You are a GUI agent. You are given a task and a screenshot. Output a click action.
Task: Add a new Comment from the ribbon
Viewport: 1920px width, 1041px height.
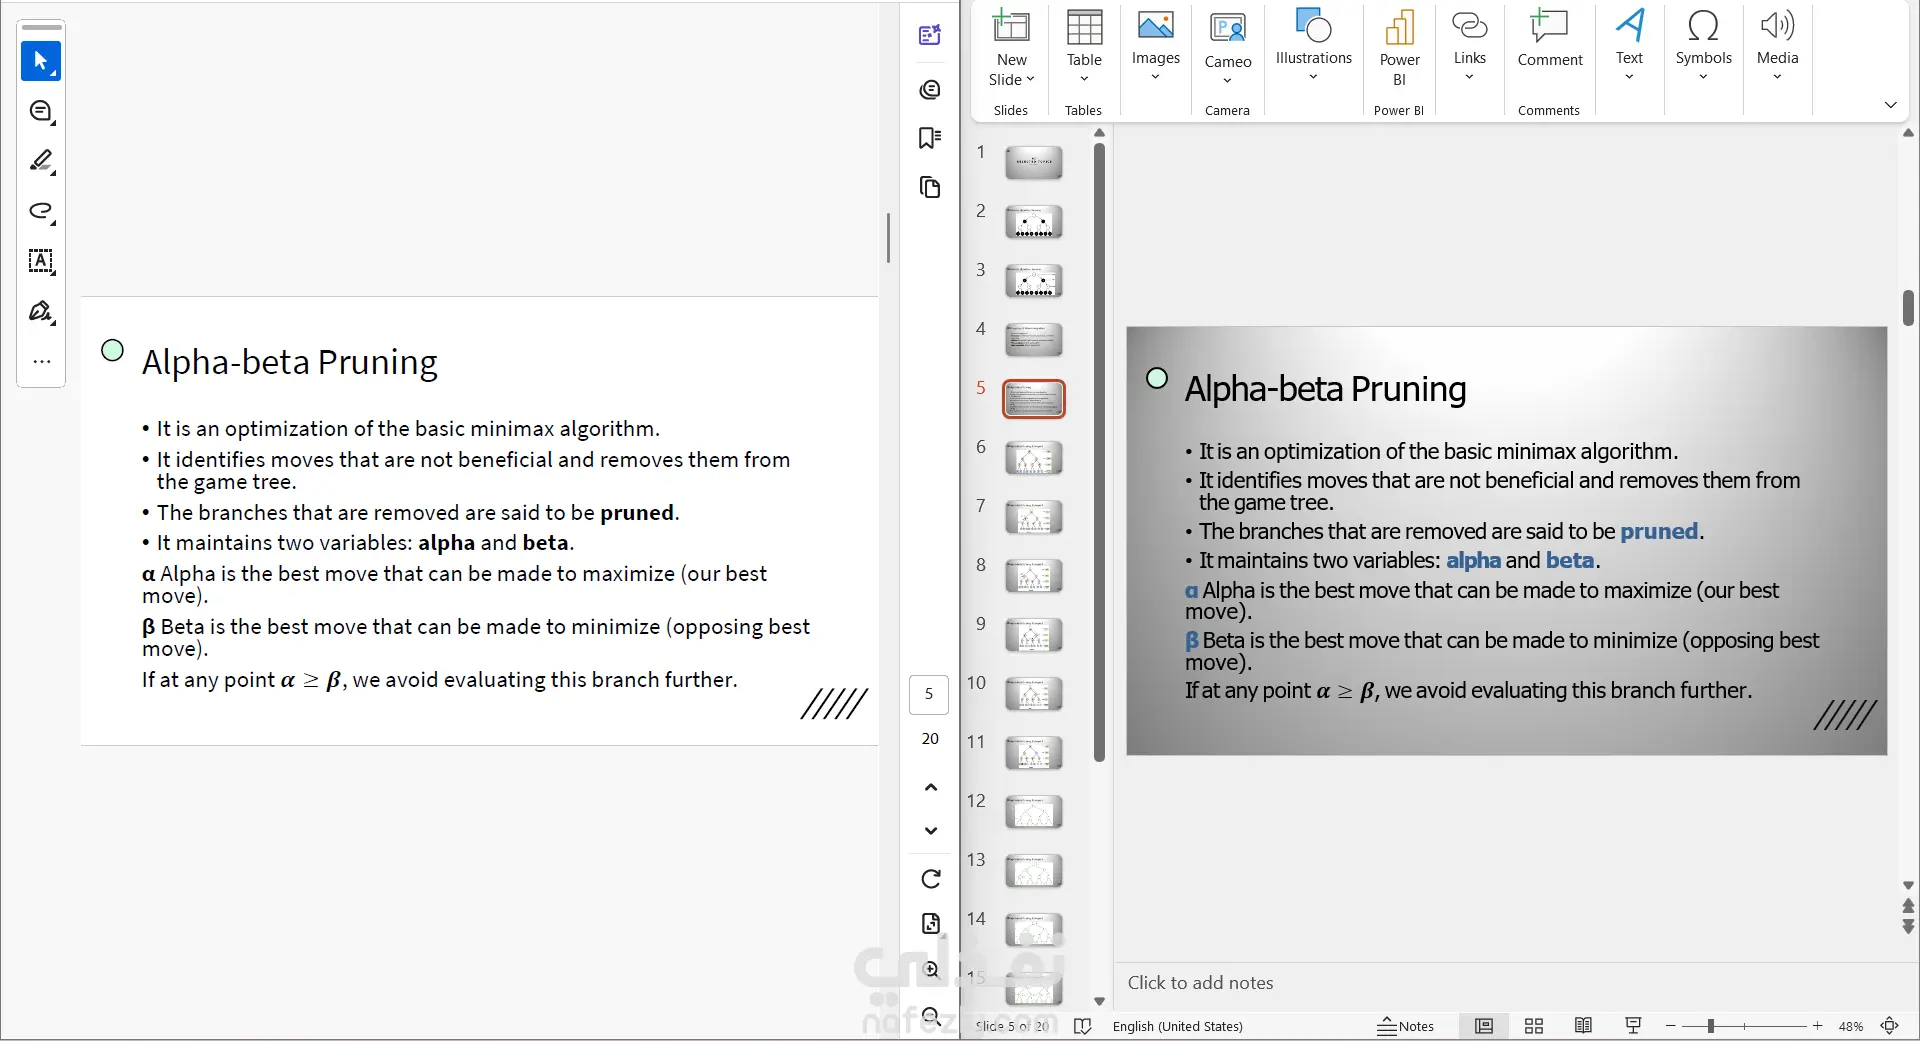click(1550, 38)
